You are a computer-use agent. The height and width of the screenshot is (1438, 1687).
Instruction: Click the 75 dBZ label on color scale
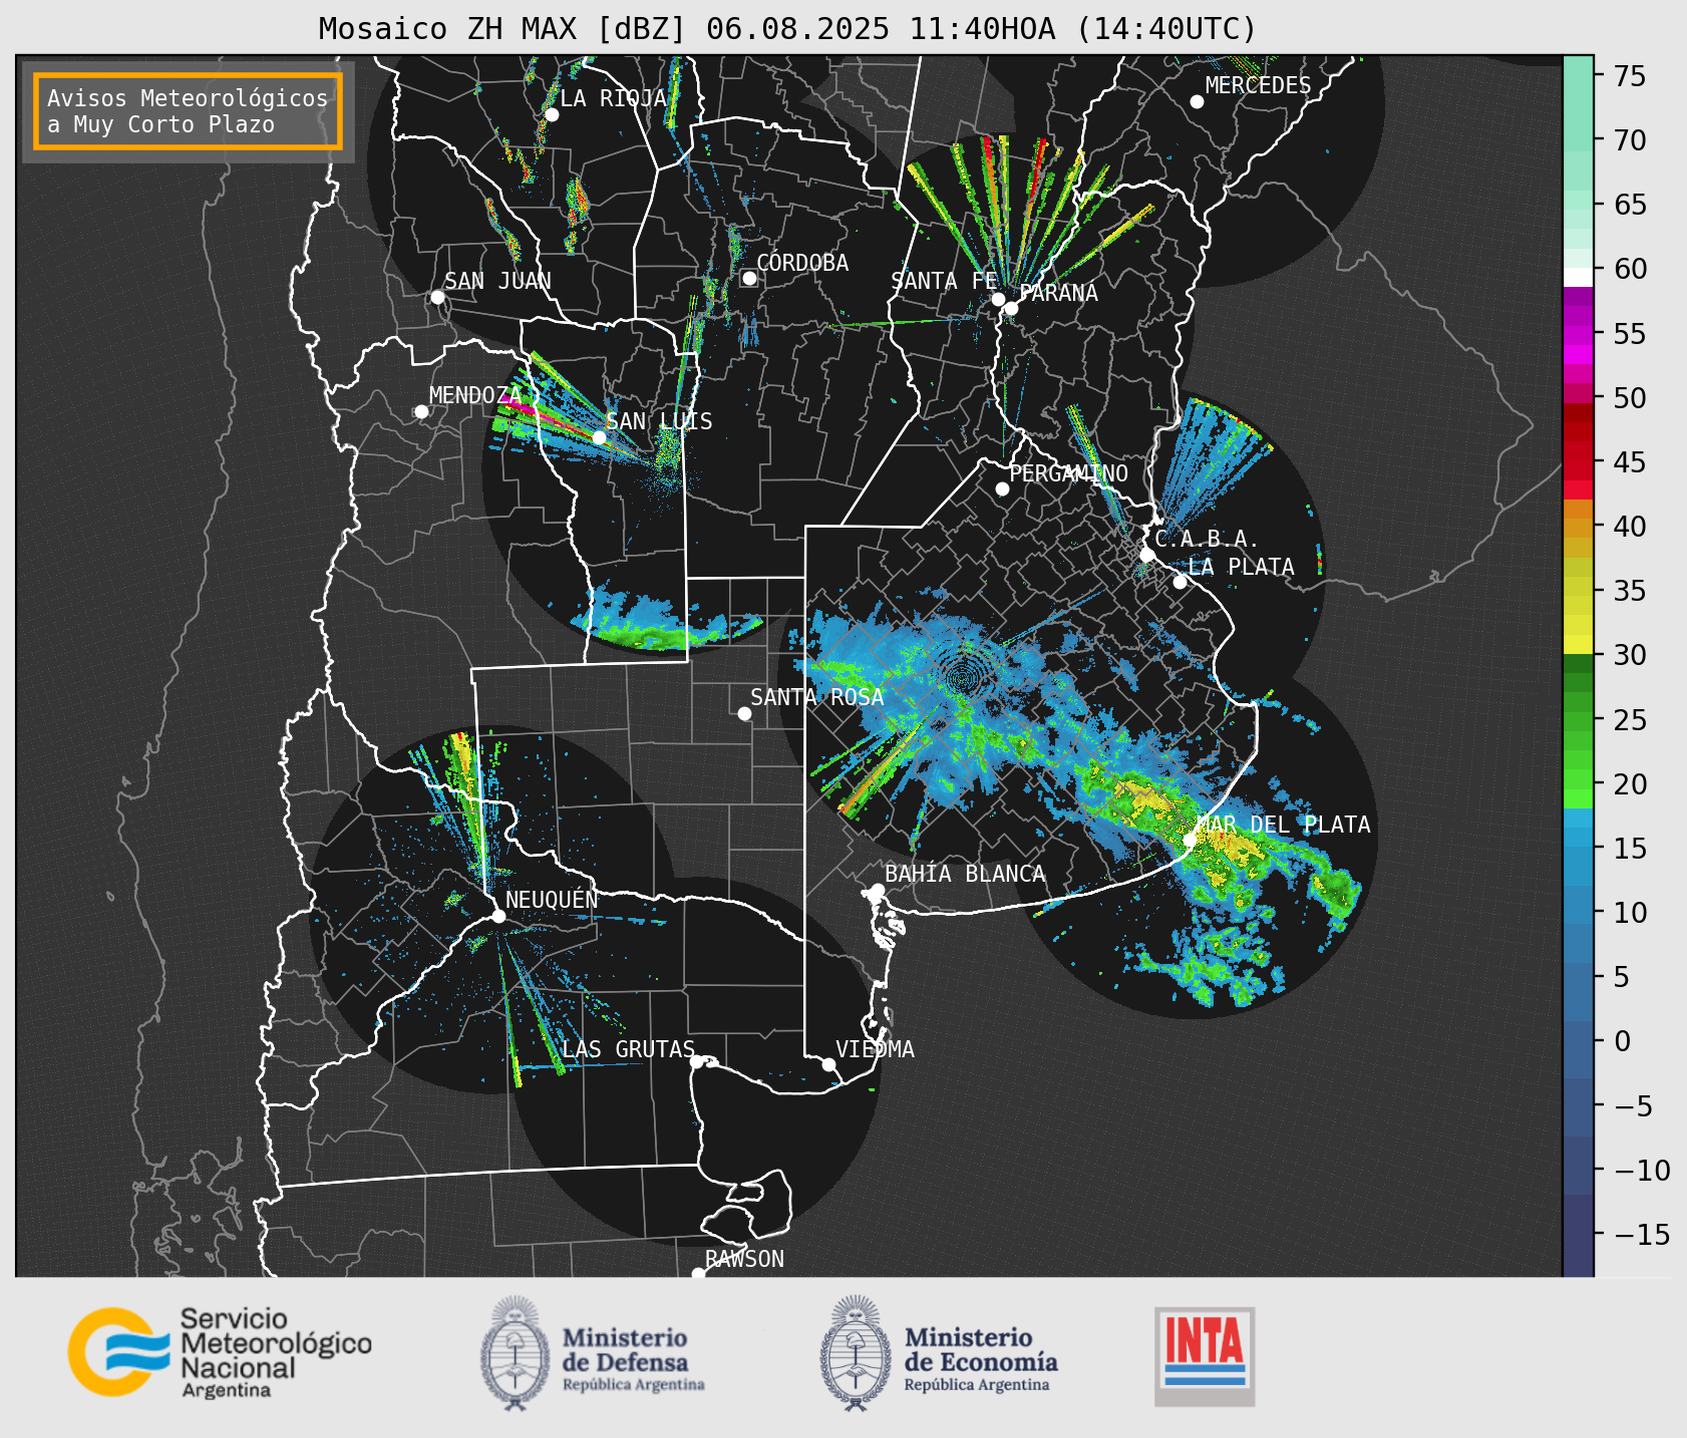pyautogui.click(x=1629, y=75)
